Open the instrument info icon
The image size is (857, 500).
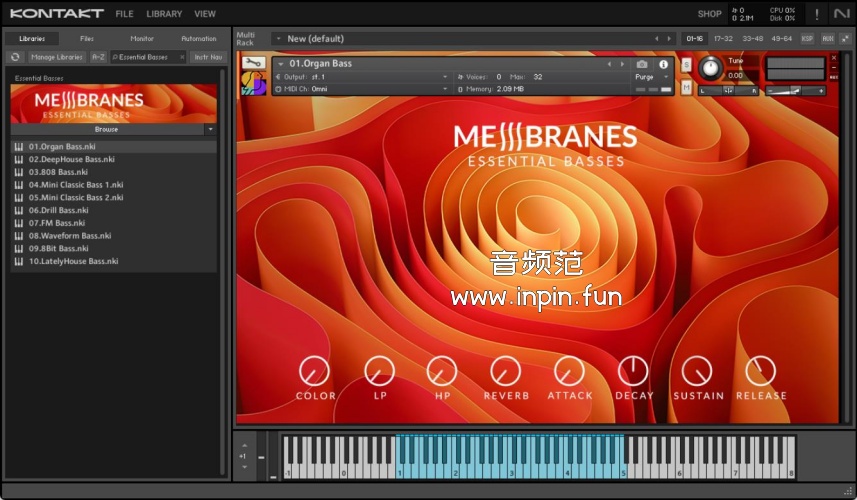point(663,64)
